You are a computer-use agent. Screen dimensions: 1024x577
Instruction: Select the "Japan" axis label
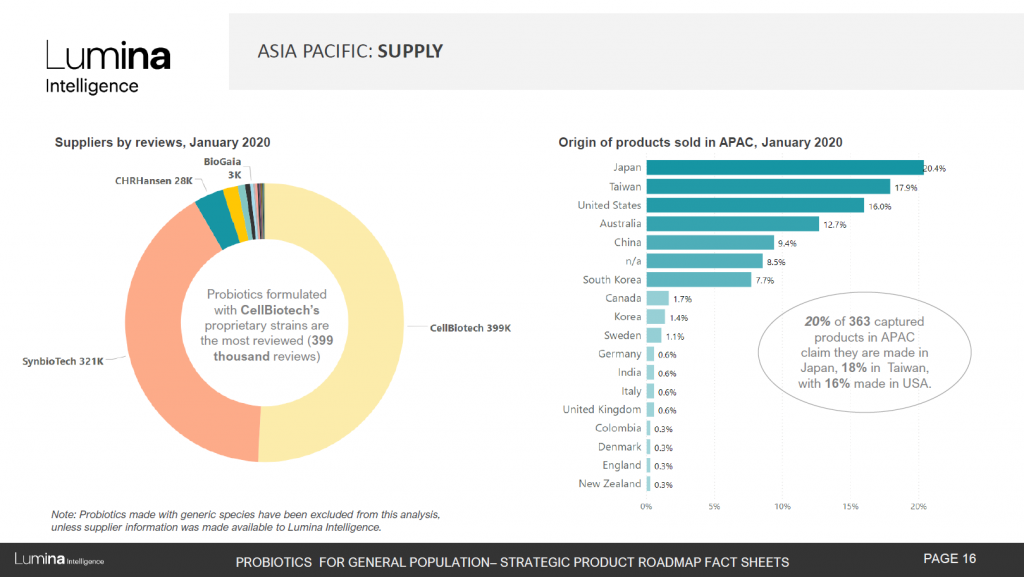point(627,168)
